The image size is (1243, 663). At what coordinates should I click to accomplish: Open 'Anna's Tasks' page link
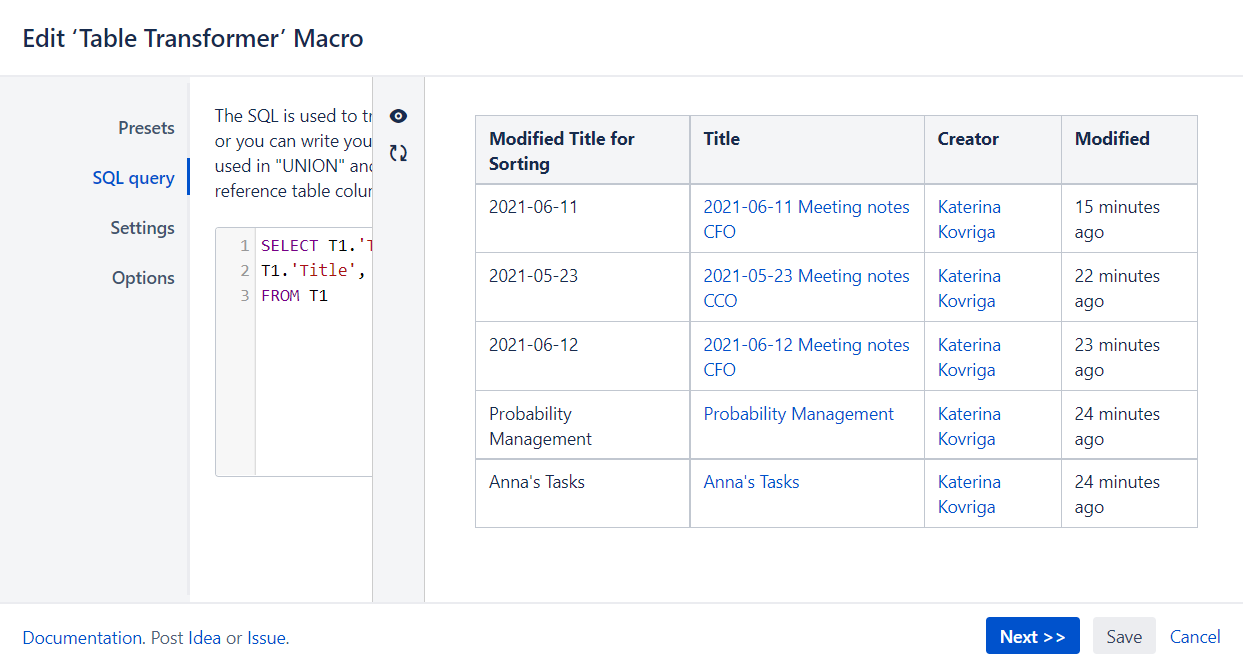[x=751, y=481]
